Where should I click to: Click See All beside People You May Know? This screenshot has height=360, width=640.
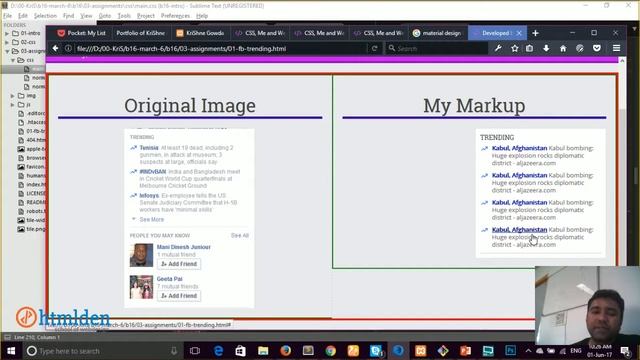pos(240,236)
